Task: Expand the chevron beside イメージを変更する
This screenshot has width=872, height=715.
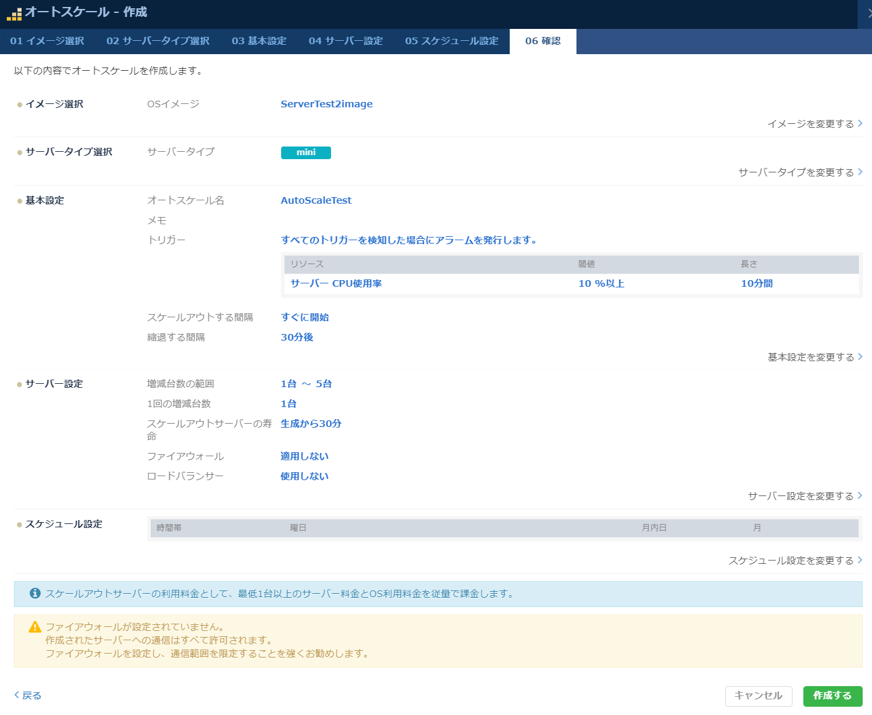Action: coord(858,123)
